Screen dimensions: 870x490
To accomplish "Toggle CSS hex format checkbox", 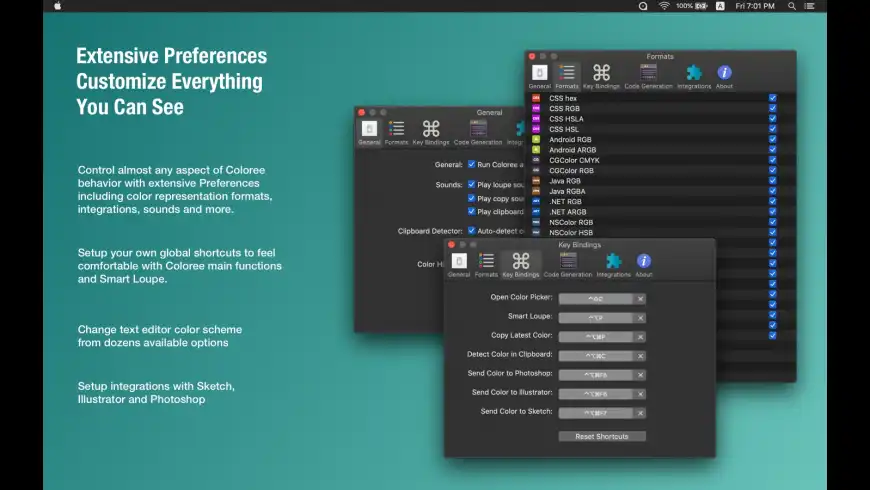I will (x=772, y=98).
